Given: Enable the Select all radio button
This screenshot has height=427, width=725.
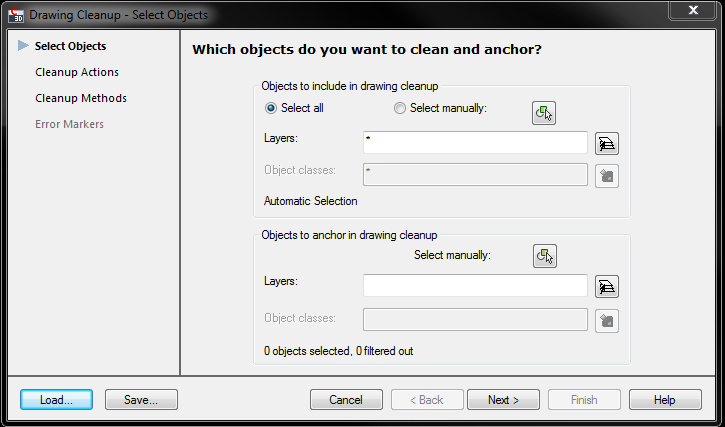Looking at the screenshot, I should click(271, 108).
